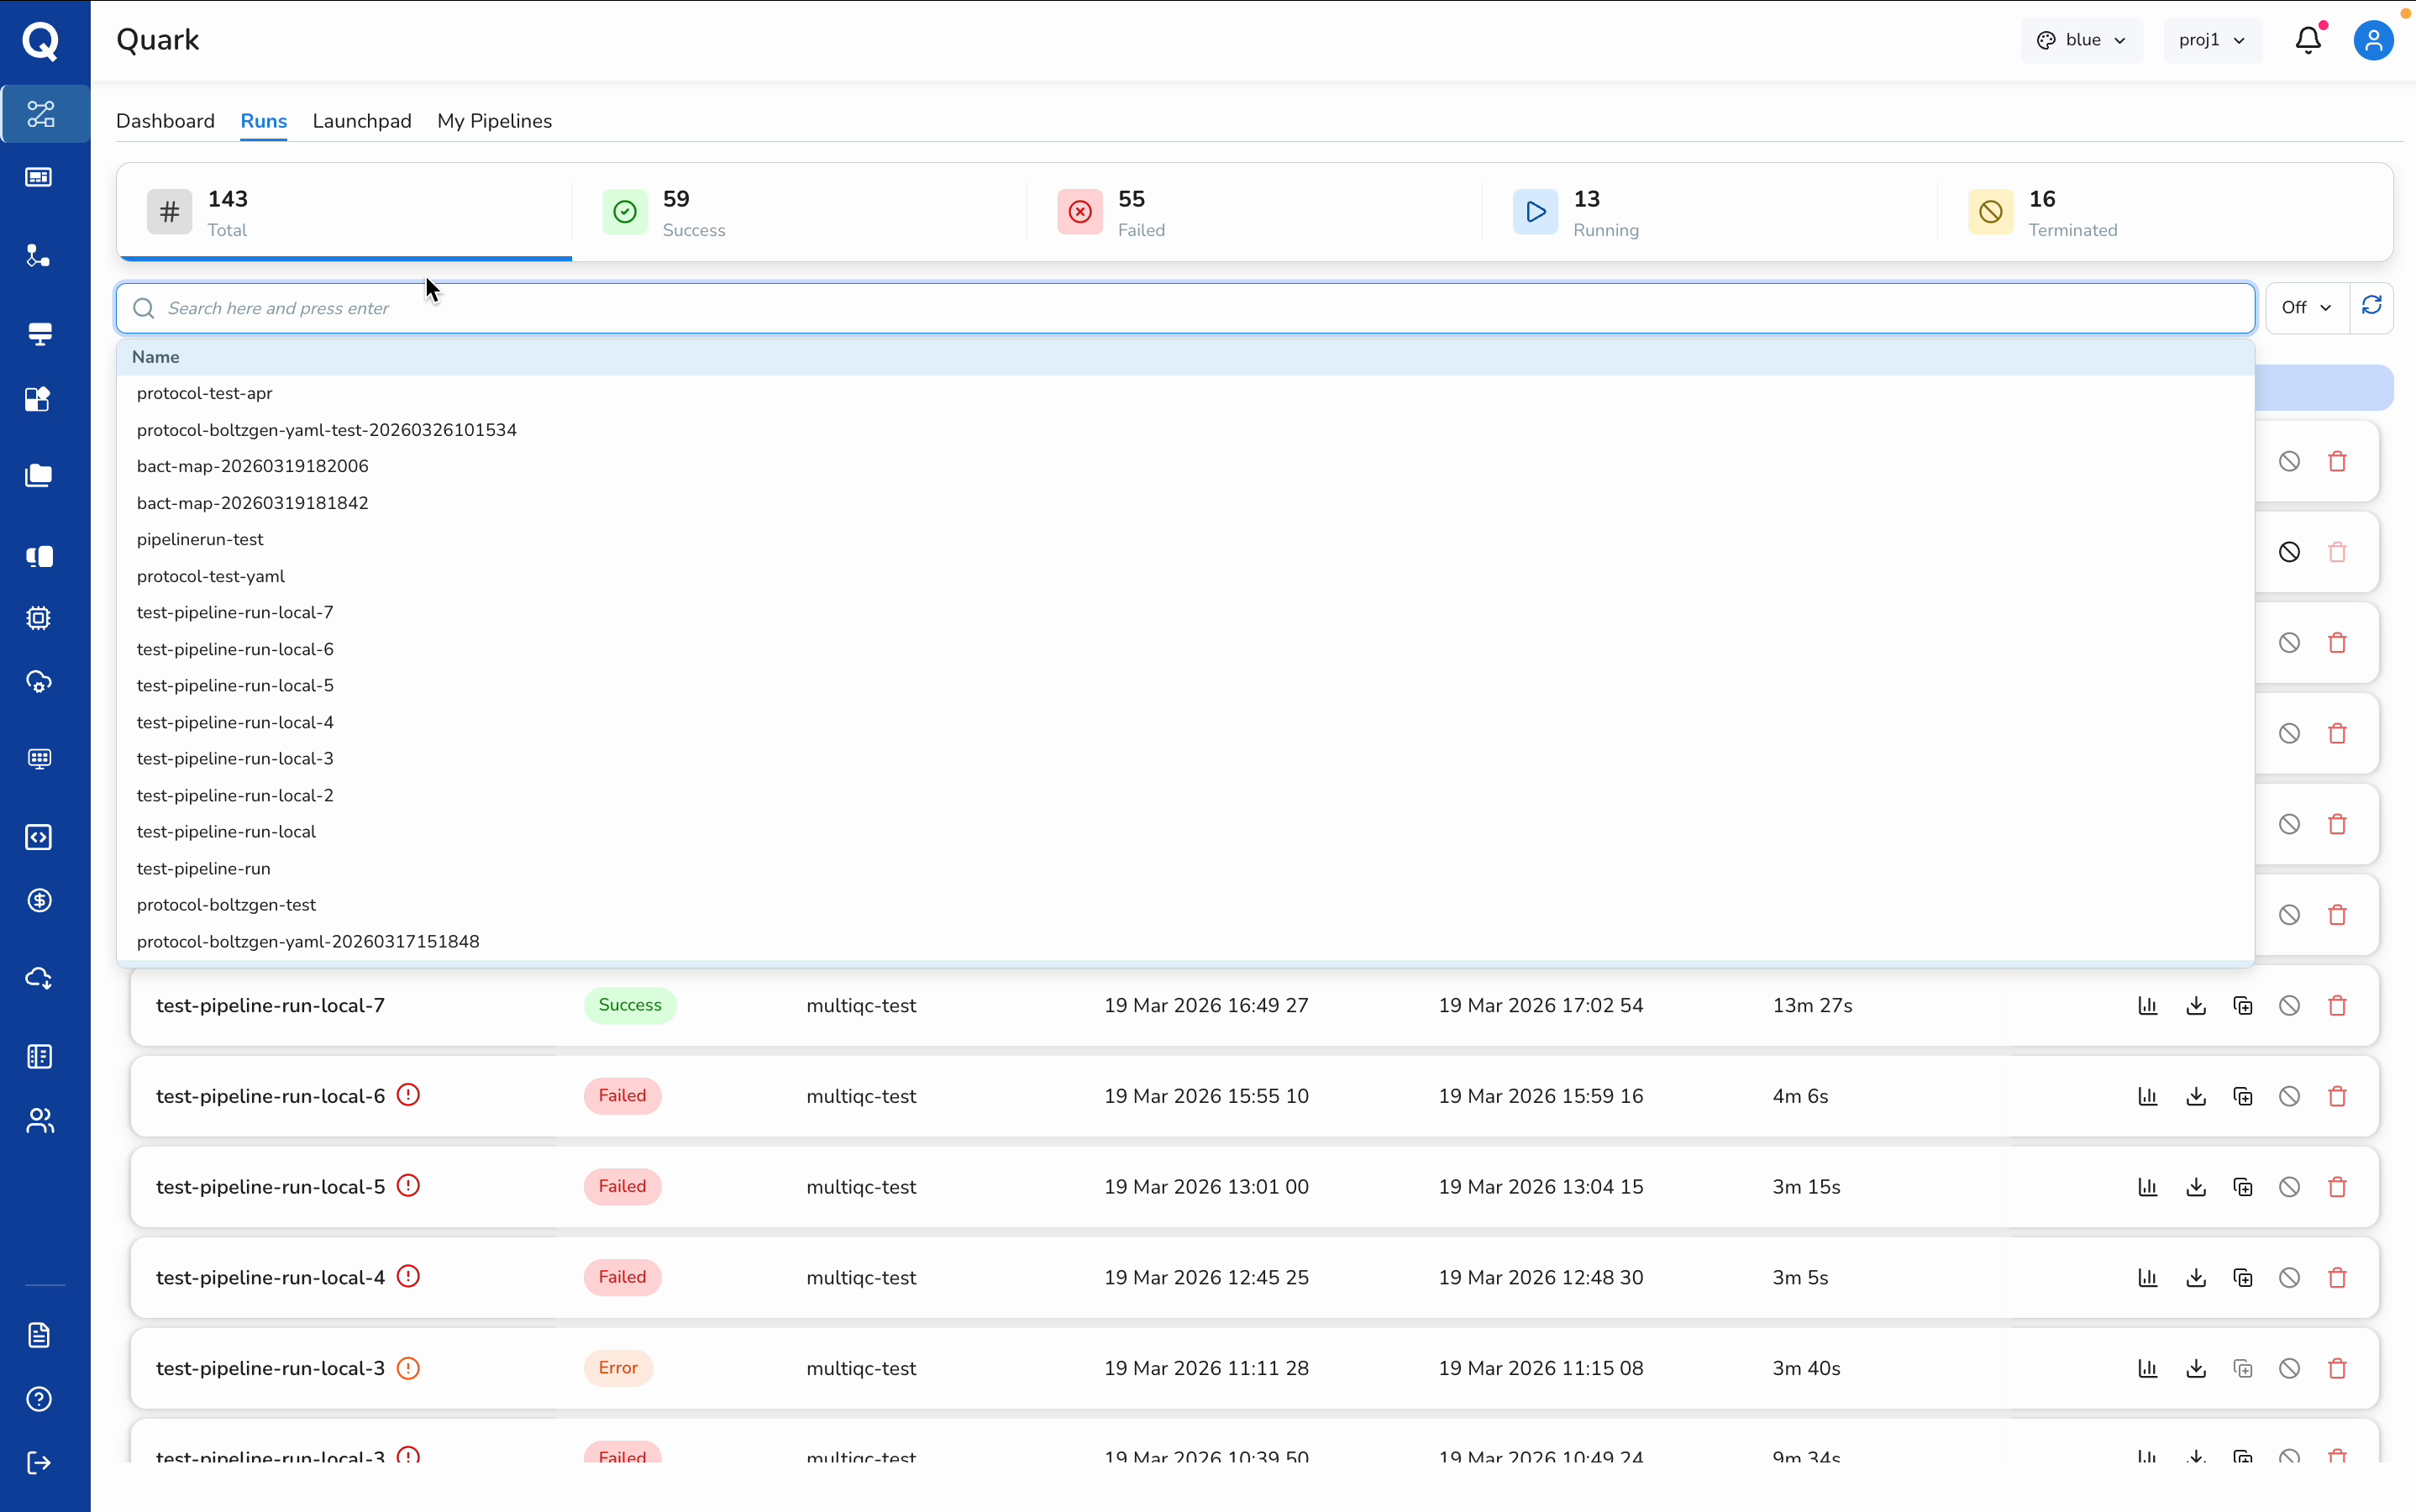Open the document icon in sidebar
Screen dimensions: 2416x1512
[x=39, y=1335]
